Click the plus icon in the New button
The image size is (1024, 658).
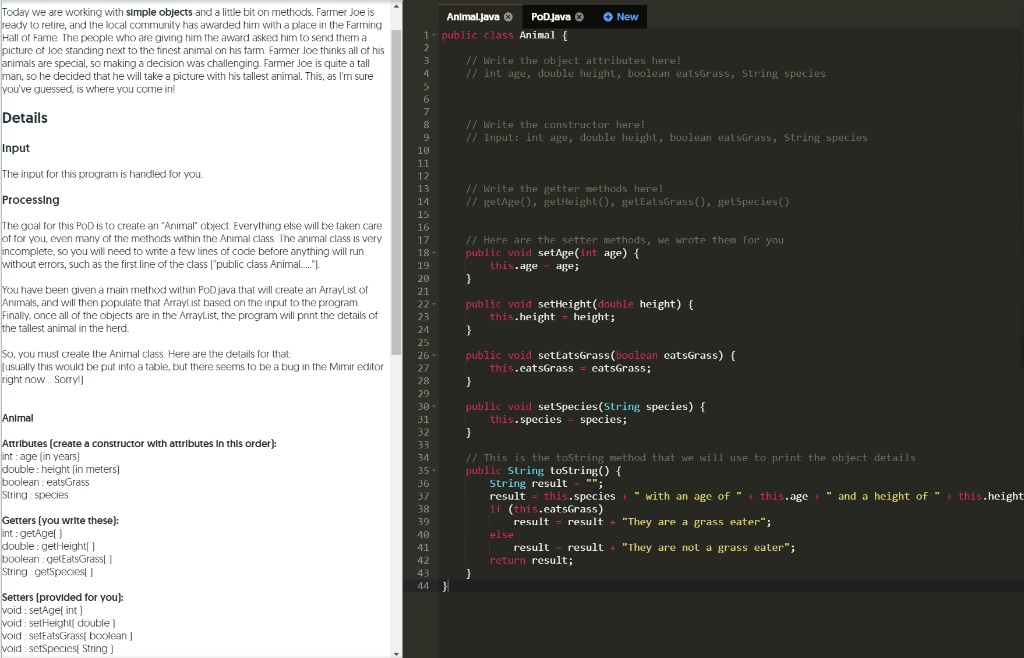608,17
